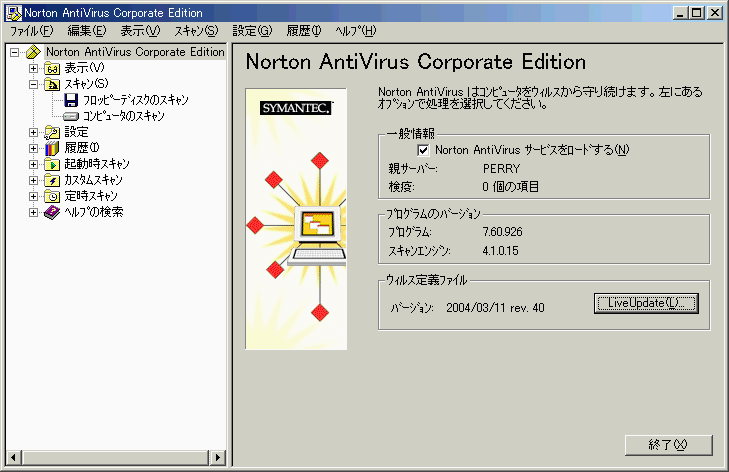The height and width of the screenshot is (472, 729).
Task: Click the title bar application icon
Action: (13, 13)
